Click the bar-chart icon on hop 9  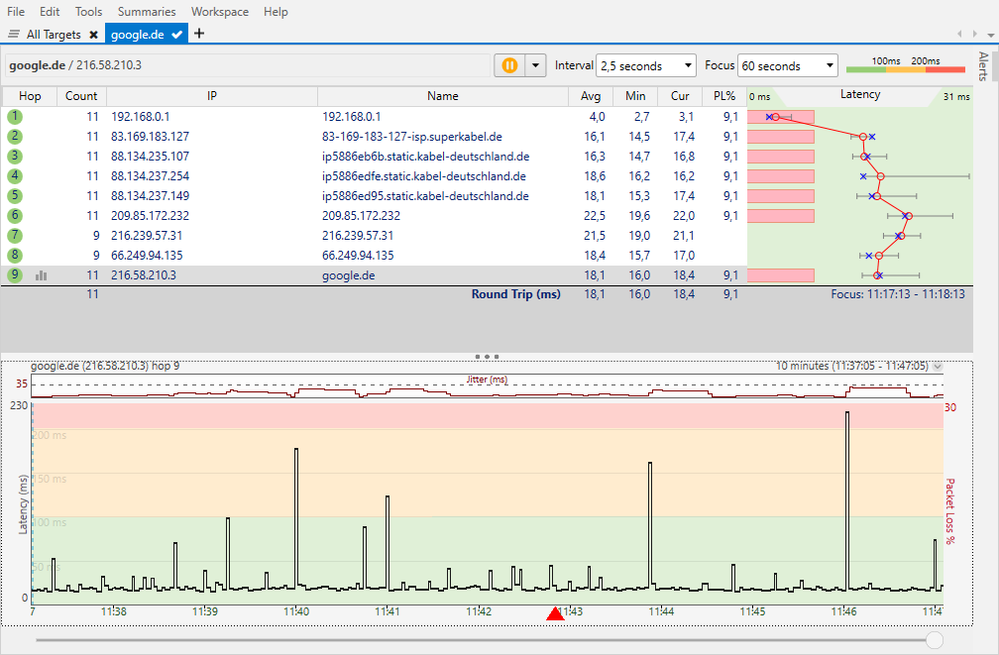coord(41,275)
